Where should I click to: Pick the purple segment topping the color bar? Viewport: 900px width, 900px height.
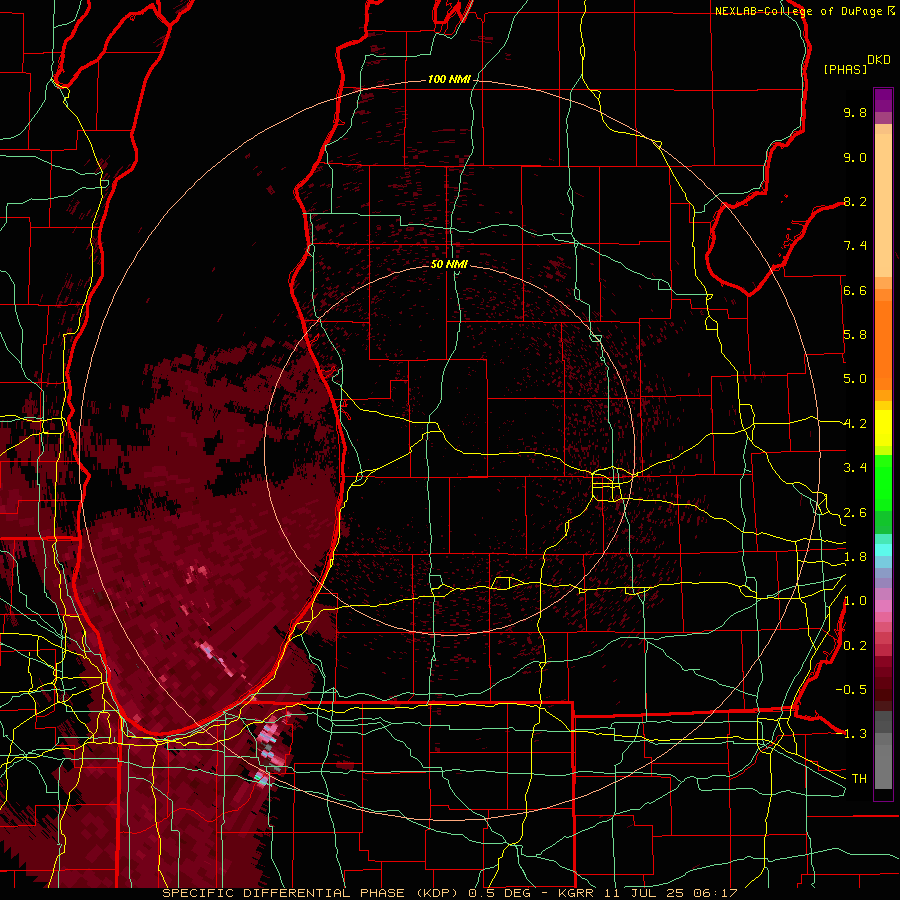coord(883,100)
